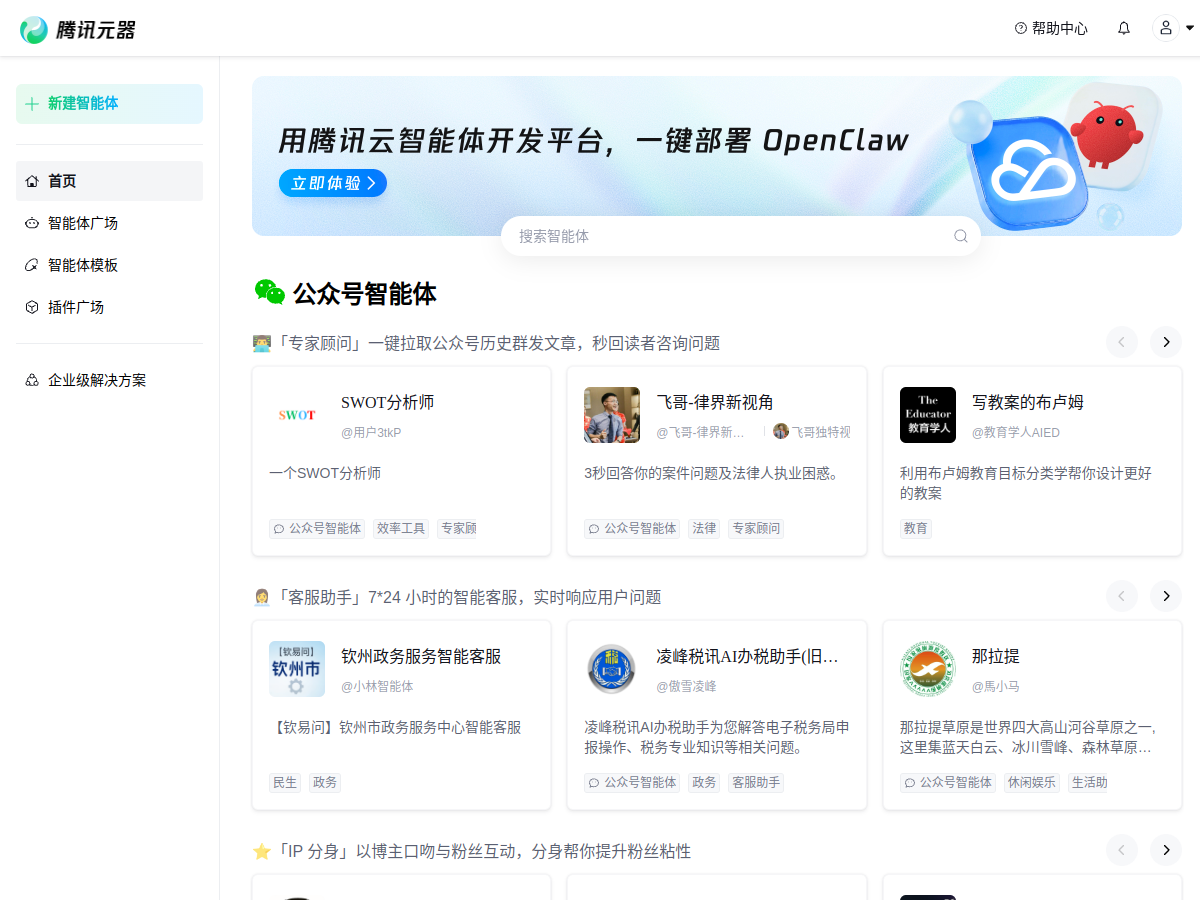
Task: Click @小林智能体 author text
Action: pos(377,687)
